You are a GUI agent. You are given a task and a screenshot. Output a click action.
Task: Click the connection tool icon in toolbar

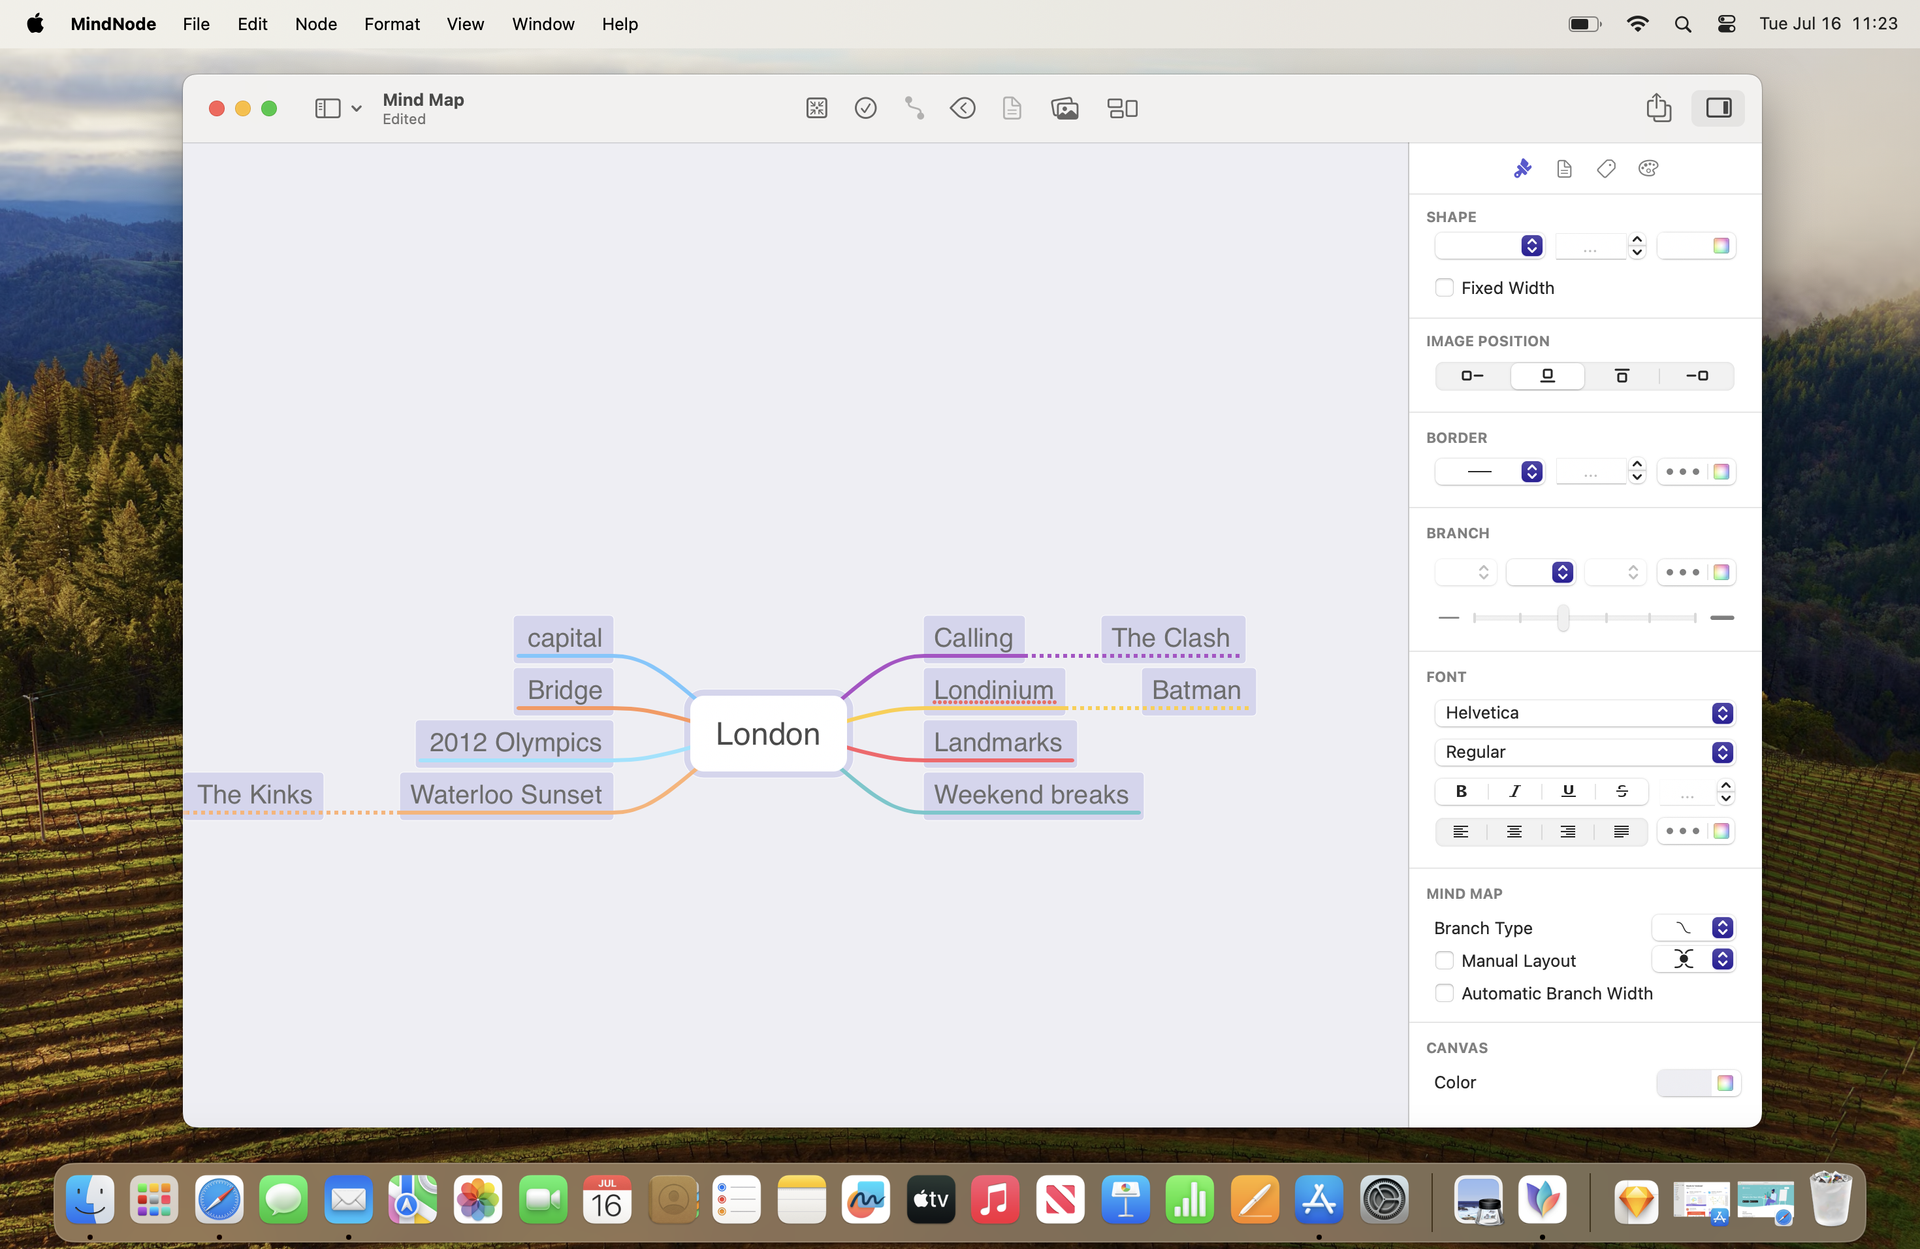(x=913, y=108)
